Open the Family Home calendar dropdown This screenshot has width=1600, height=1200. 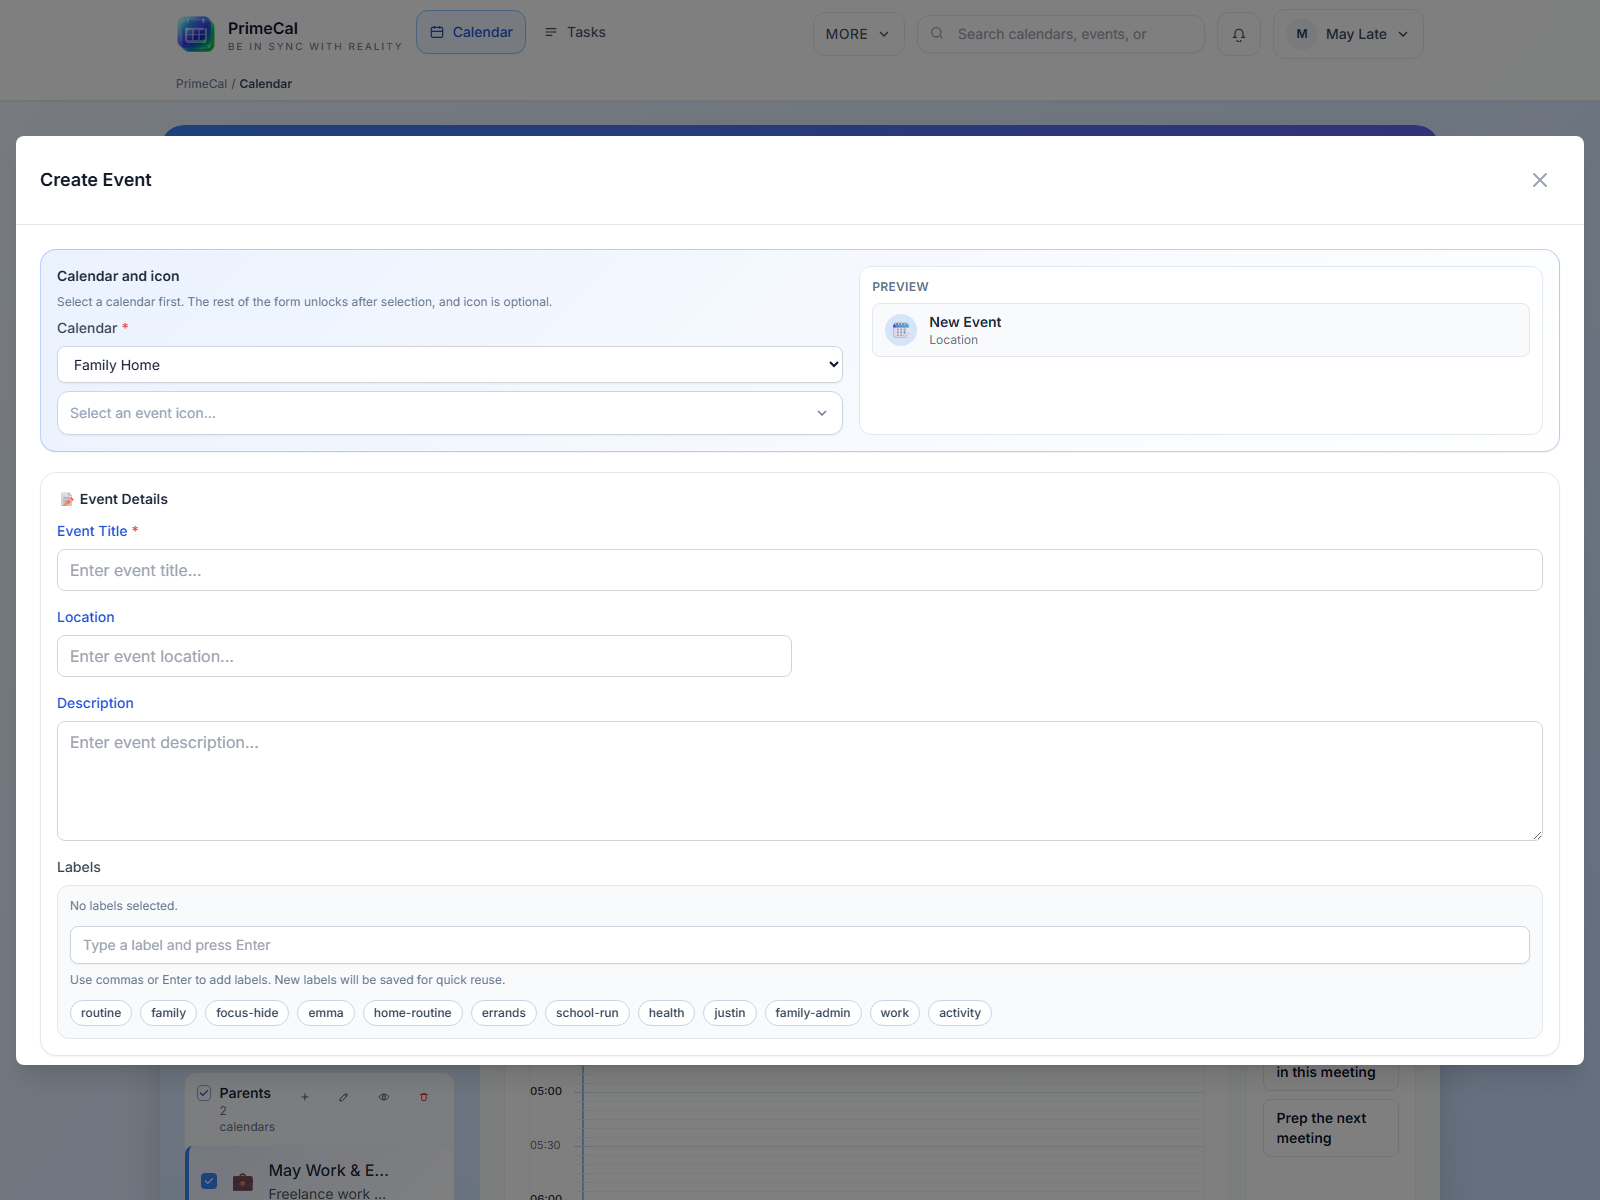point(449,364)
